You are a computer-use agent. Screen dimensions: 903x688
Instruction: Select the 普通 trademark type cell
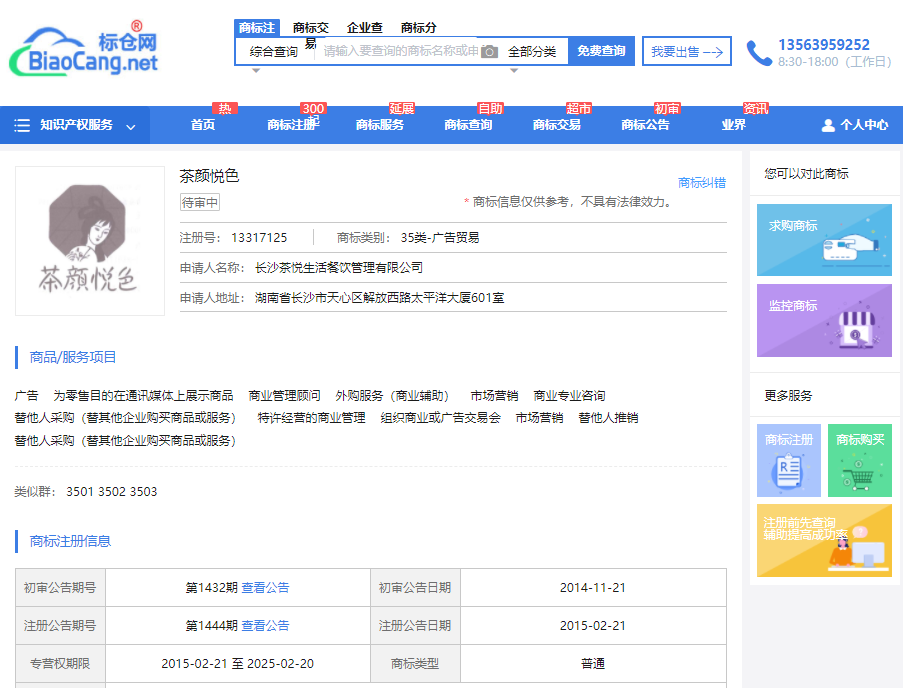tap(593, 664)
